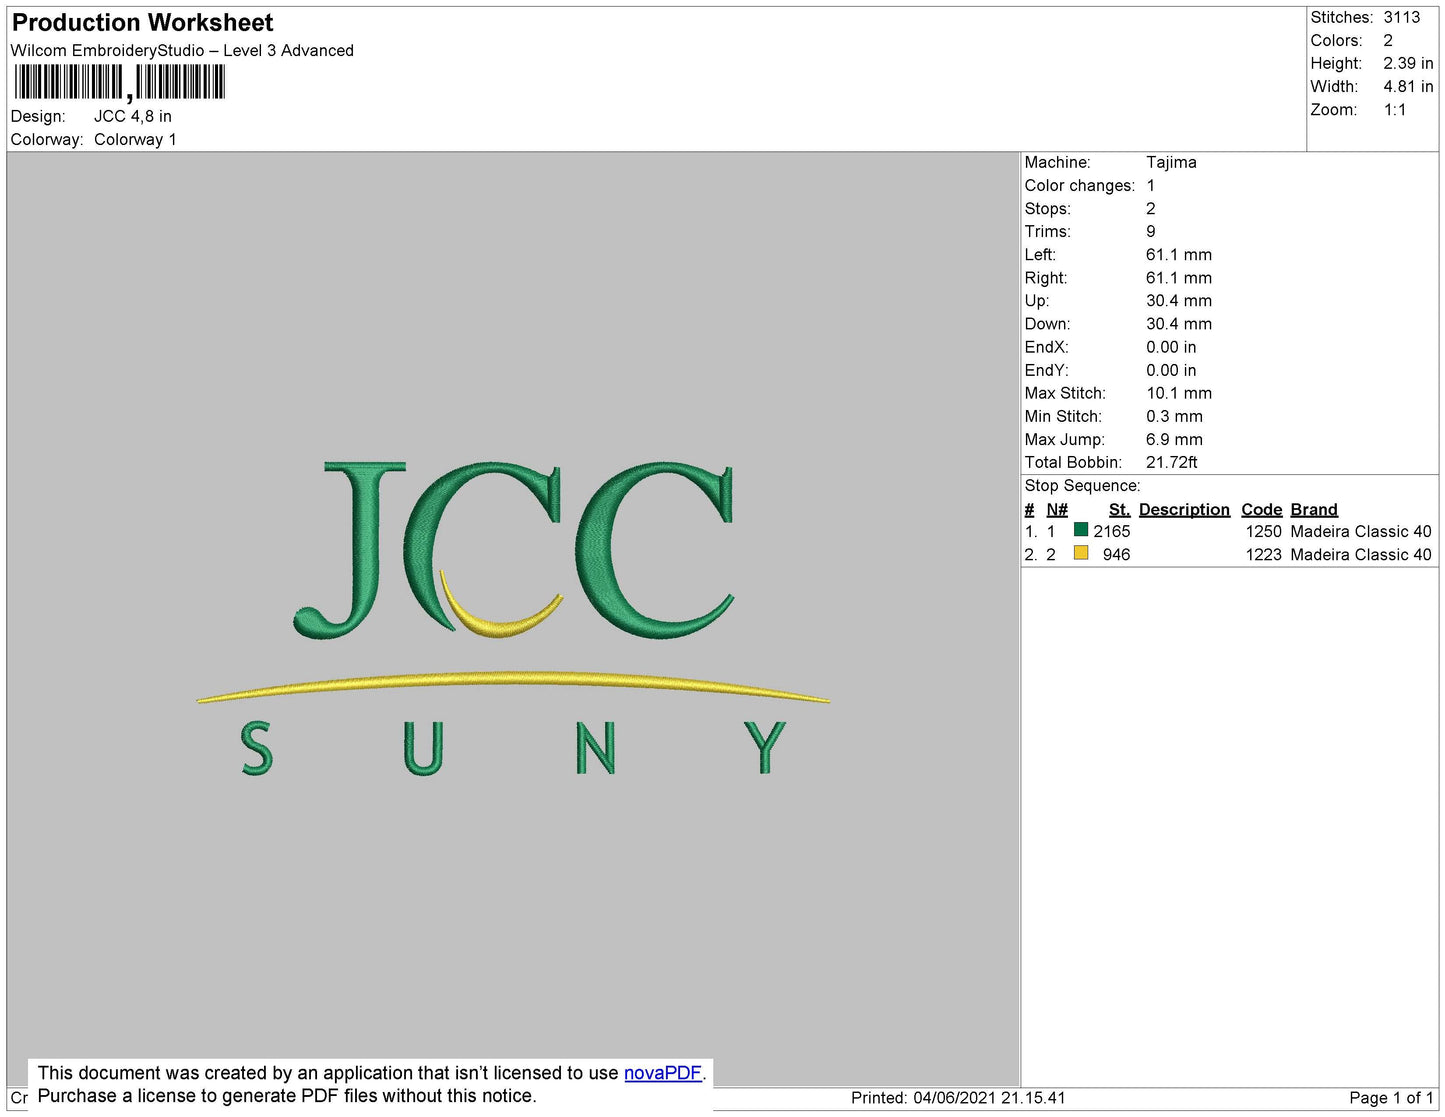Click stitch count 2165 in stop row 1
Image resolution: width=1445 pixels, height=1117 pixels.
click(1112, 531)
